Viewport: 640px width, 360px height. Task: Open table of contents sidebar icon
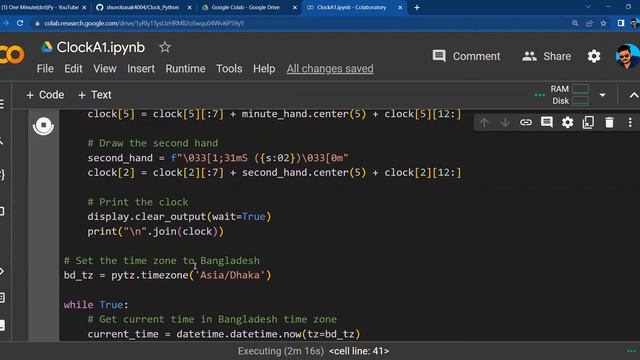[x=2, y=104]
